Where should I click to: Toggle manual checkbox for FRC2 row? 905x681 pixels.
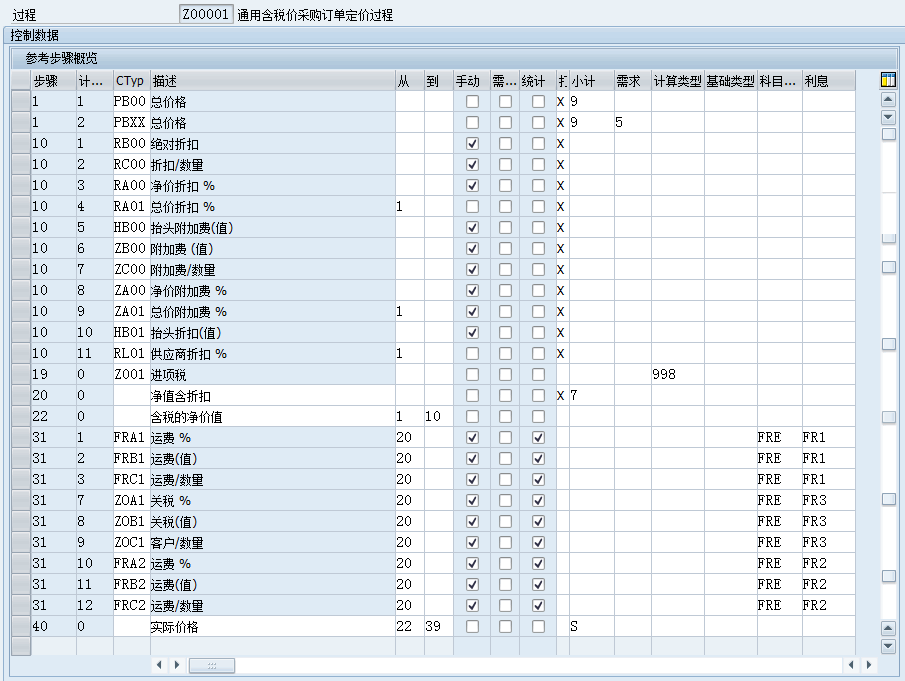(472, 605)
